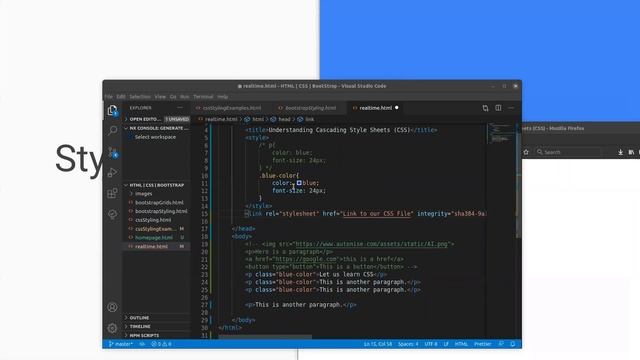The height and width of the screenshot is (360, 640).
Task: Select the realtime.html editor tab
Action: pos(376,108)
